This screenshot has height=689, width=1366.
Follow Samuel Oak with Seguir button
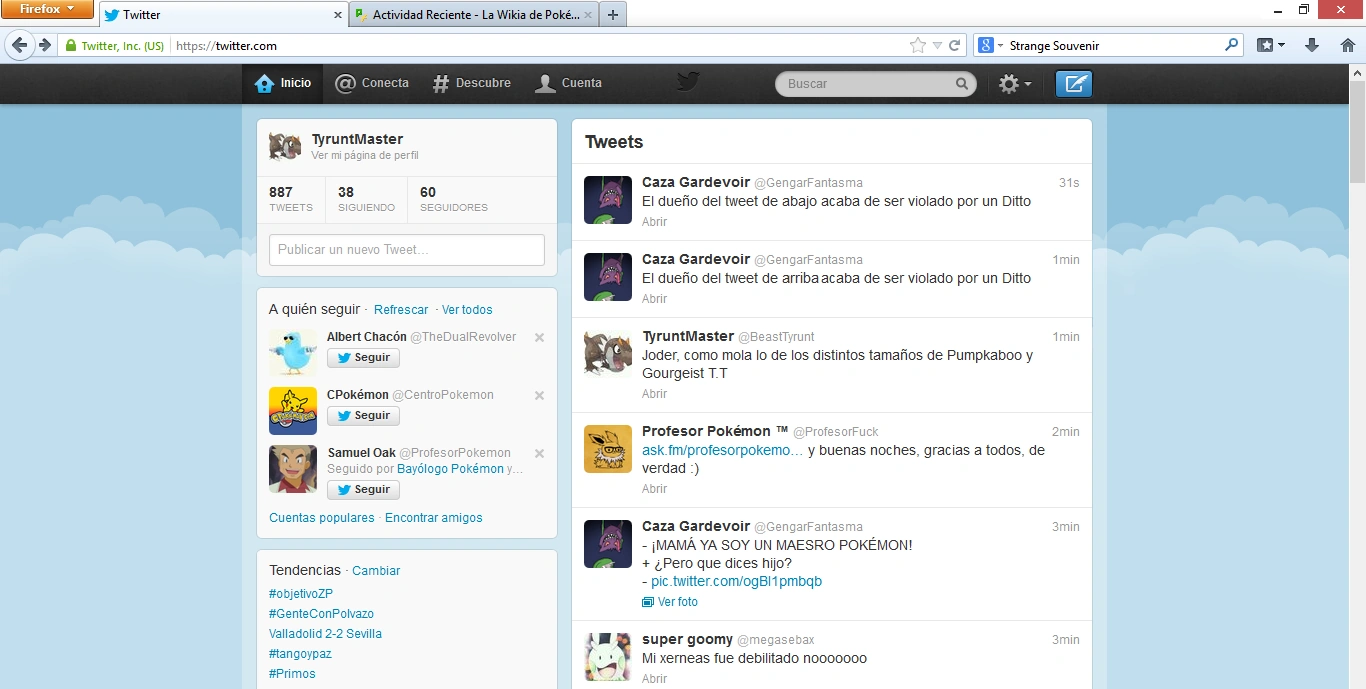363,490
